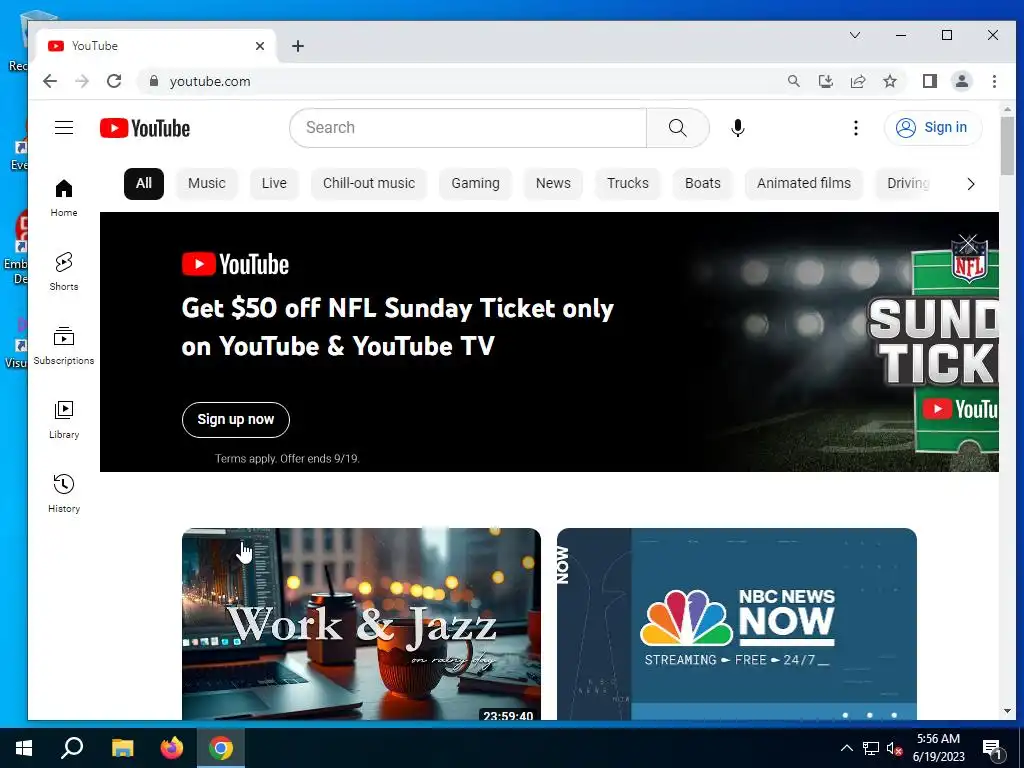This screenshot has width=1024, height=768.
Task: Select the News filter chip
Action: click(x=553, y=184)
